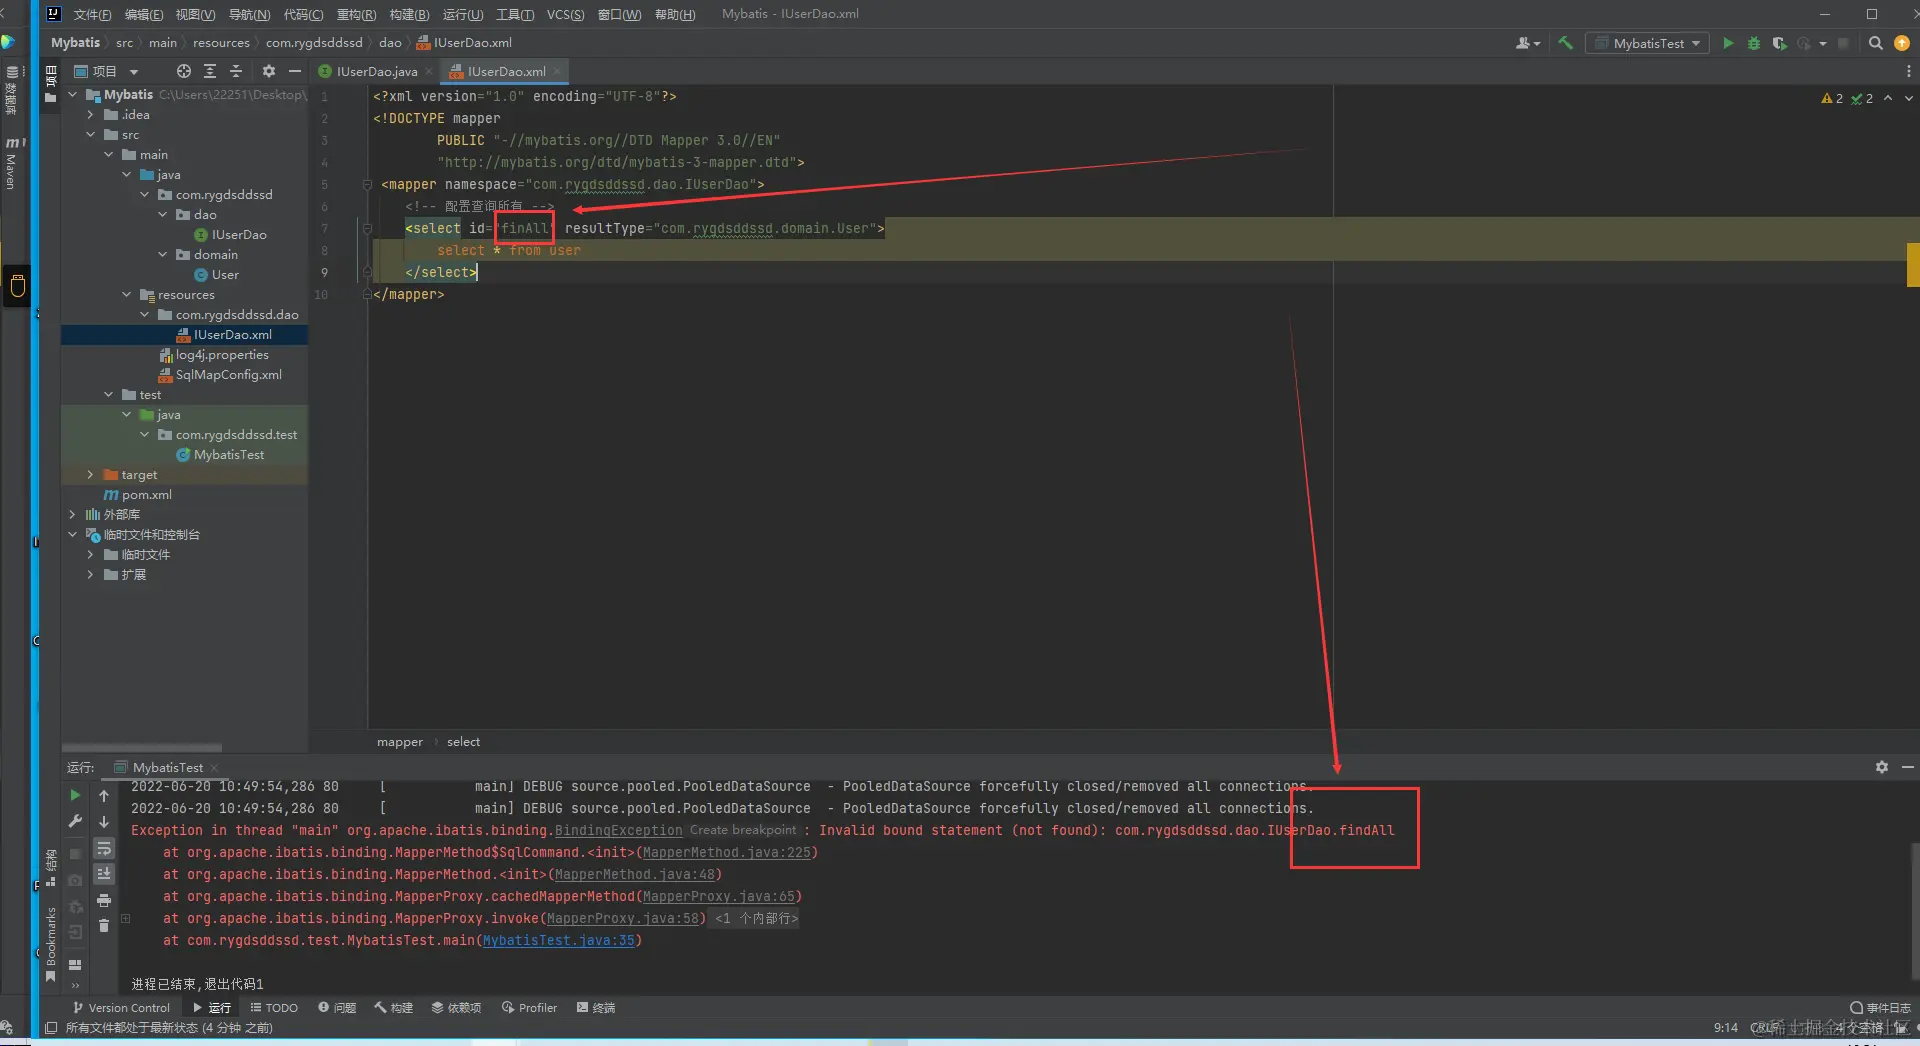Viewport: 1920px width, 1046px height.
Task: Open the 终端 terminal tab
Action: coord(596,1008)
